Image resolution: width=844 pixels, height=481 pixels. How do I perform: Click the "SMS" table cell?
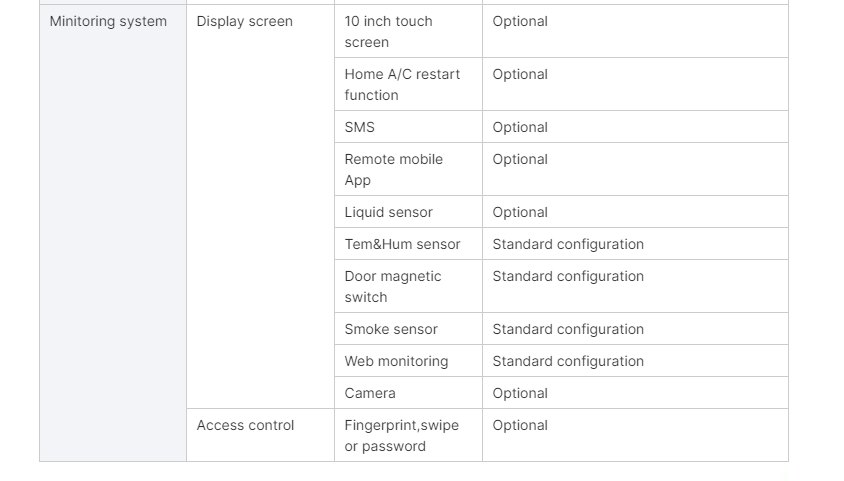[x=360, y=127]
